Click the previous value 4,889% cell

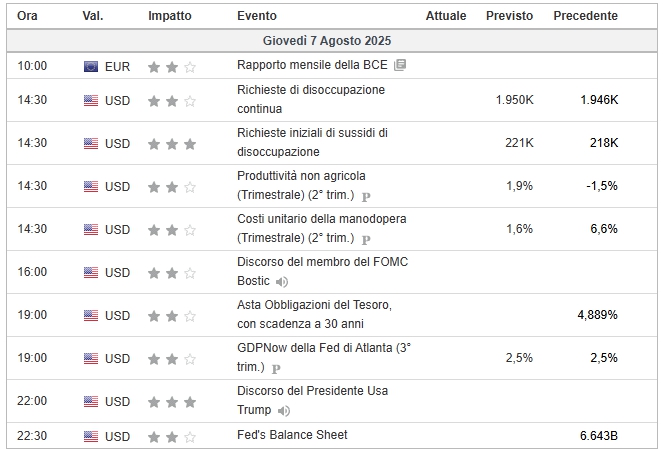[597, 315]
